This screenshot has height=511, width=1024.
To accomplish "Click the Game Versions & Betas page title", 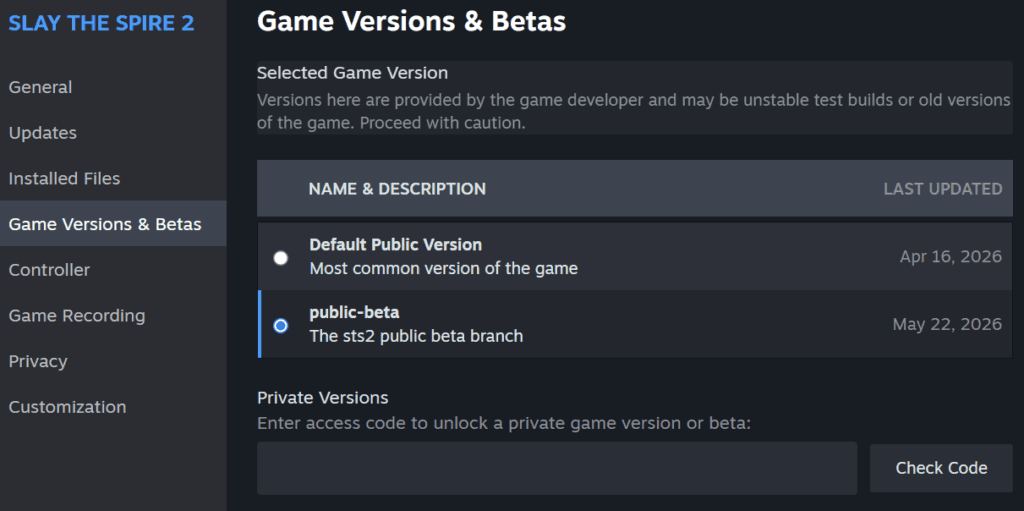I will coord(411,22).
